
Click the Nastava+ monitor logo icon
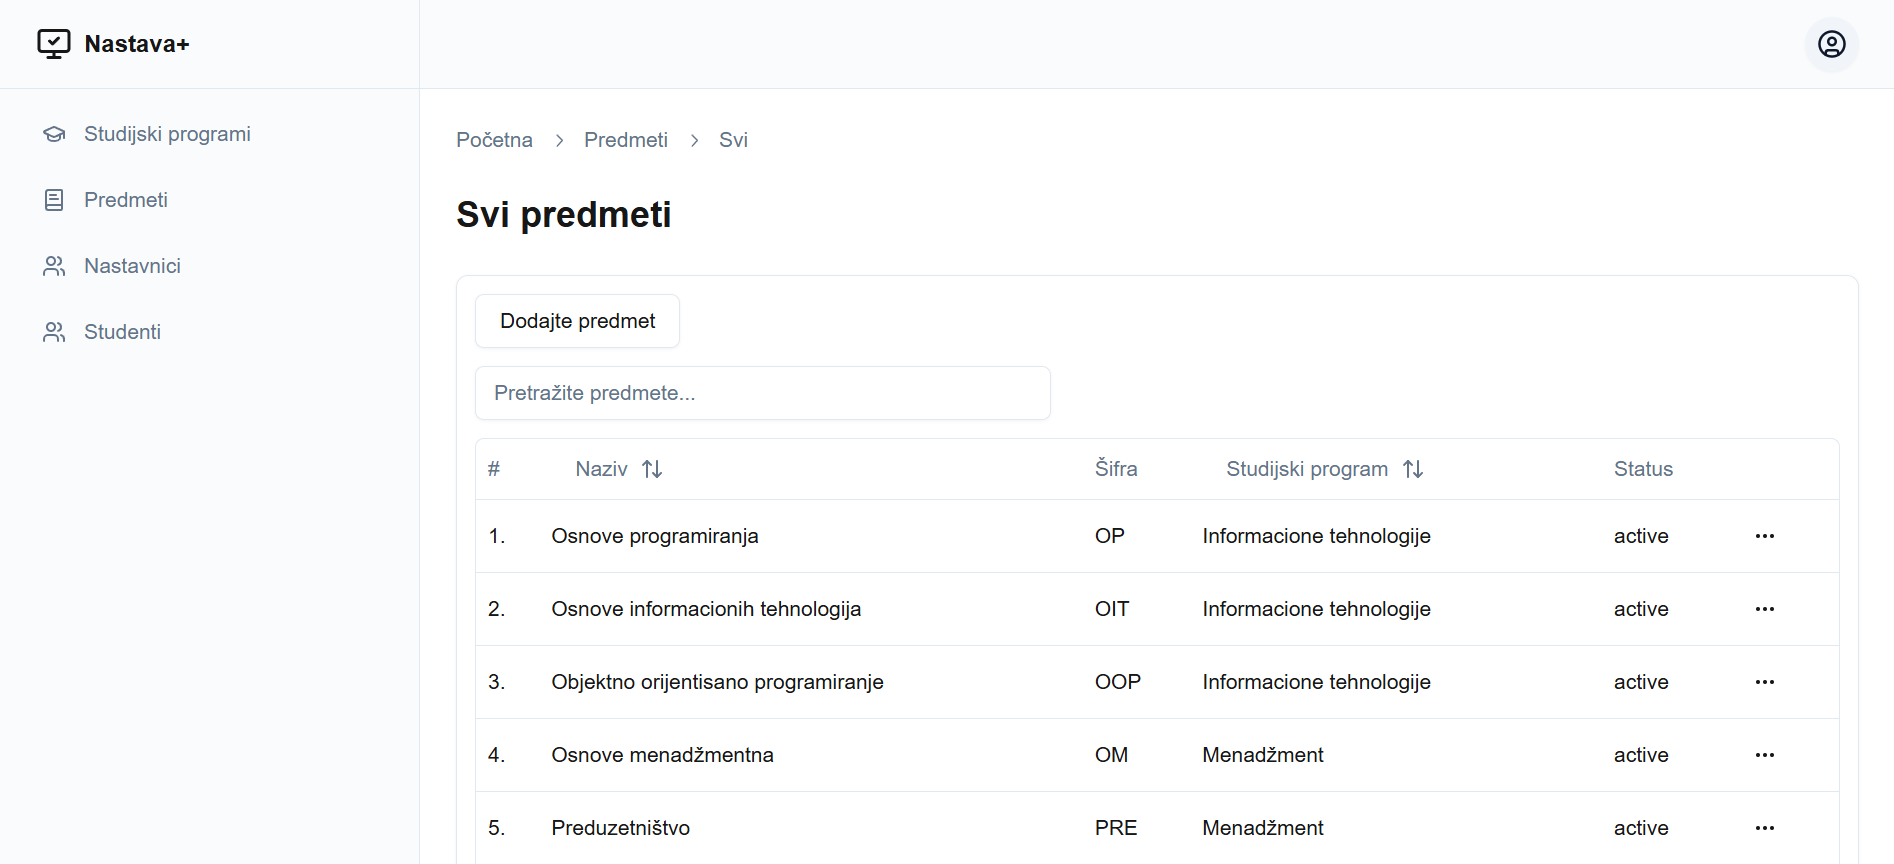coord(54,44)
